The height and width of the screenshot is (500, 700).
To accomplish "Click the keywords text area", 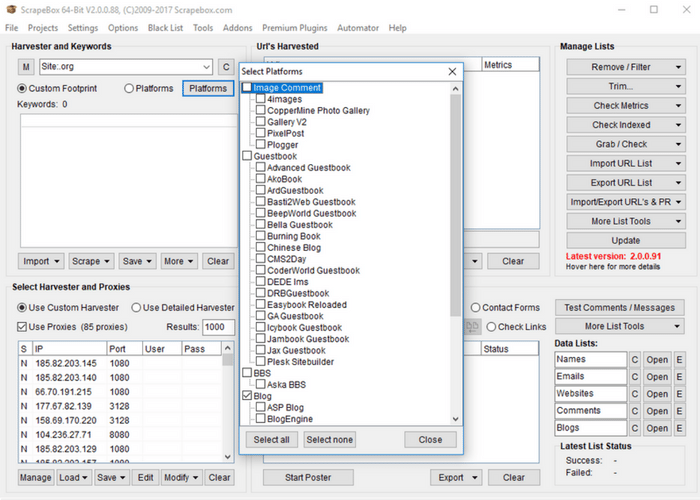I will point(129,181).
